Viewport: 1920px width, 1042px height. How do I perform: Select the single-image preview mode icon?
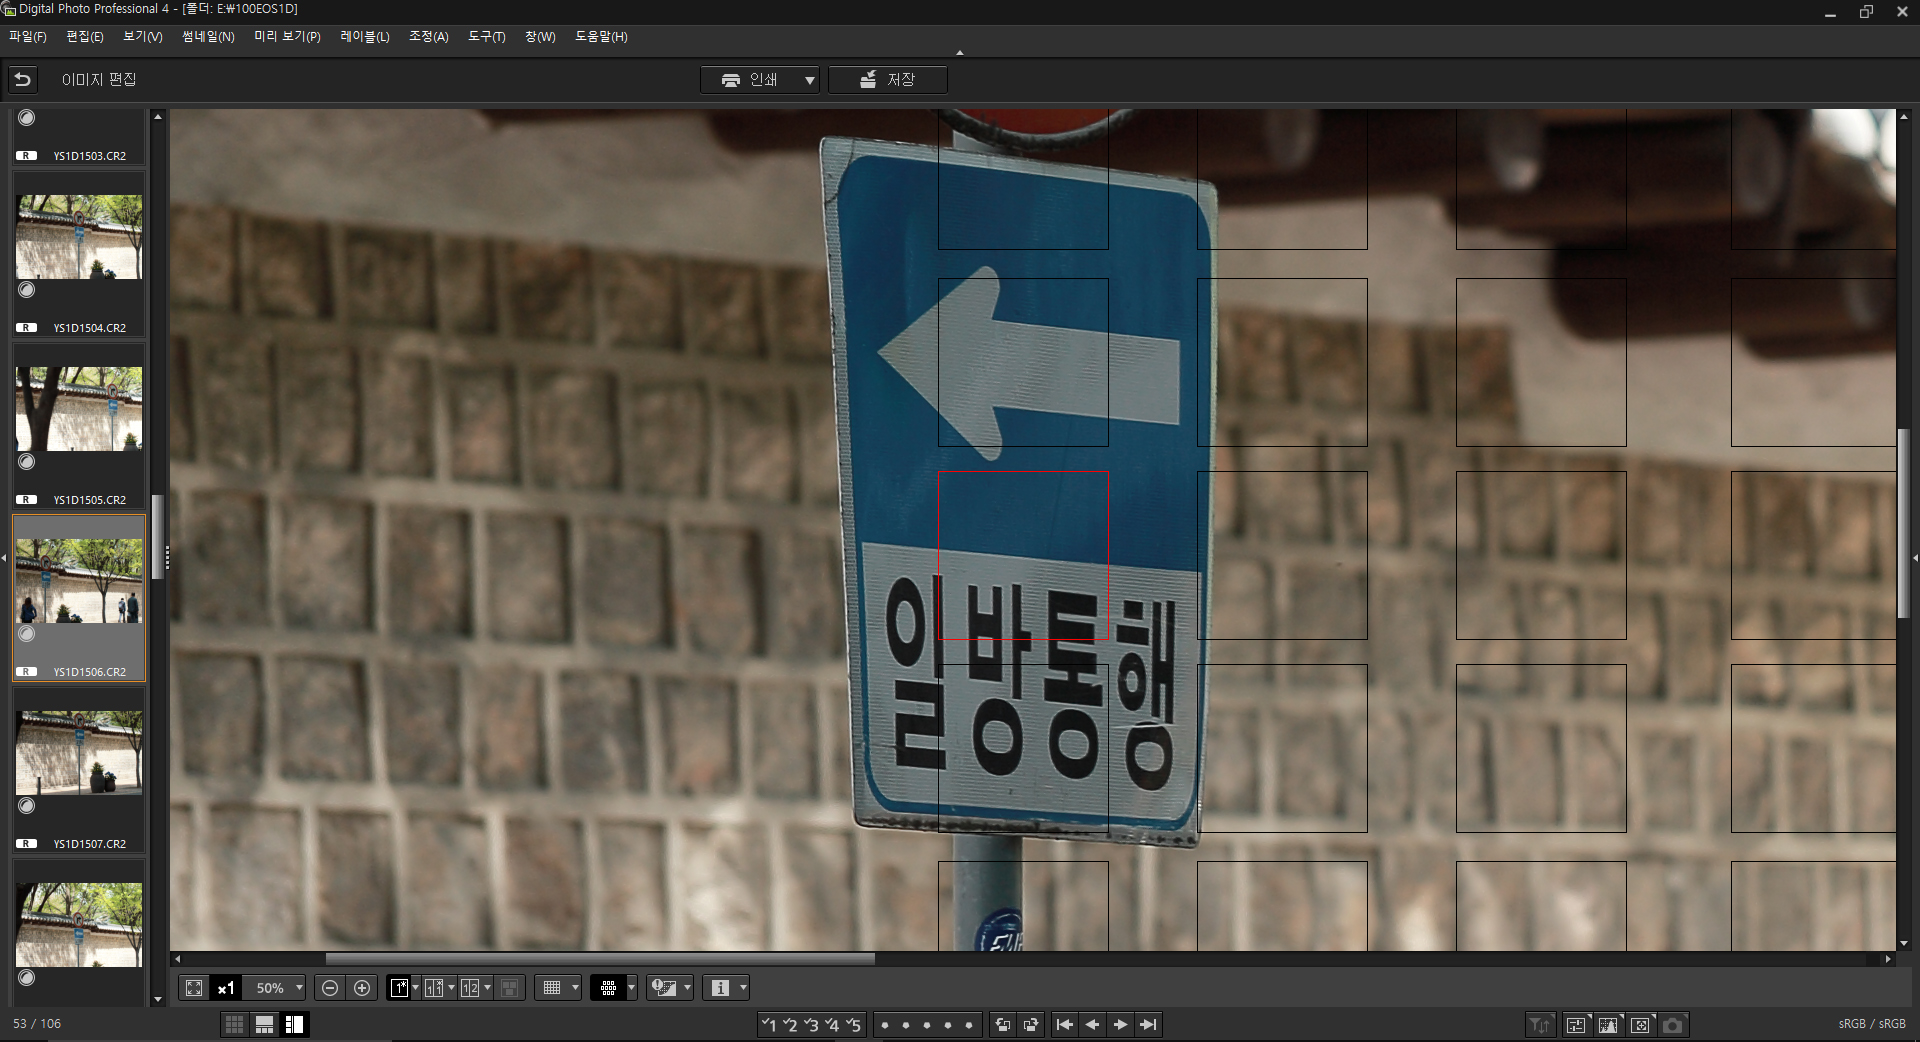coord(399,988)
